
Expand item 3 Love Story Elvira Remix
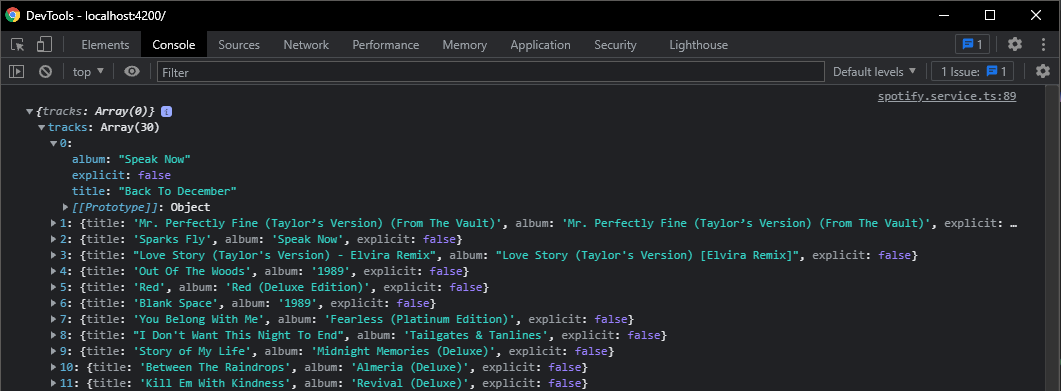coord(53,255)
